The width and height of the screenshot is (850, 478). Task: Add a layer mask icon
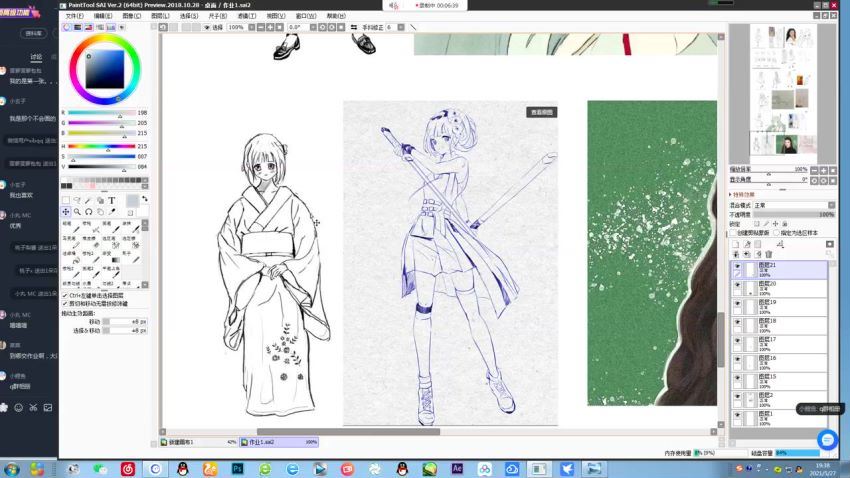point(830,244)
